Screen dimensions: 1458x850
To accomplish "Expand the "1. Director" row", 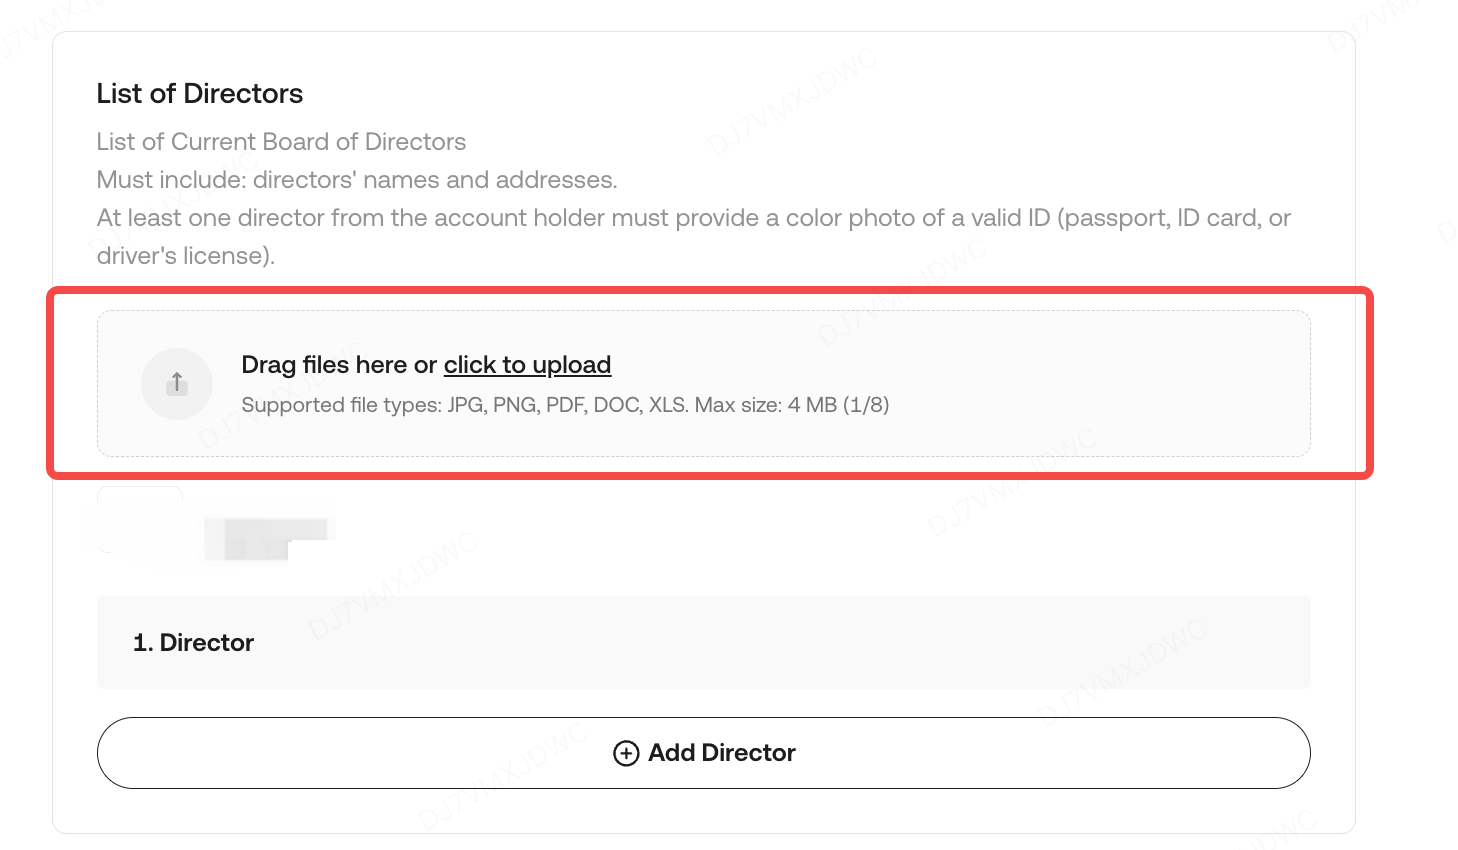I will pyautogui.click(x=194, y=642).
